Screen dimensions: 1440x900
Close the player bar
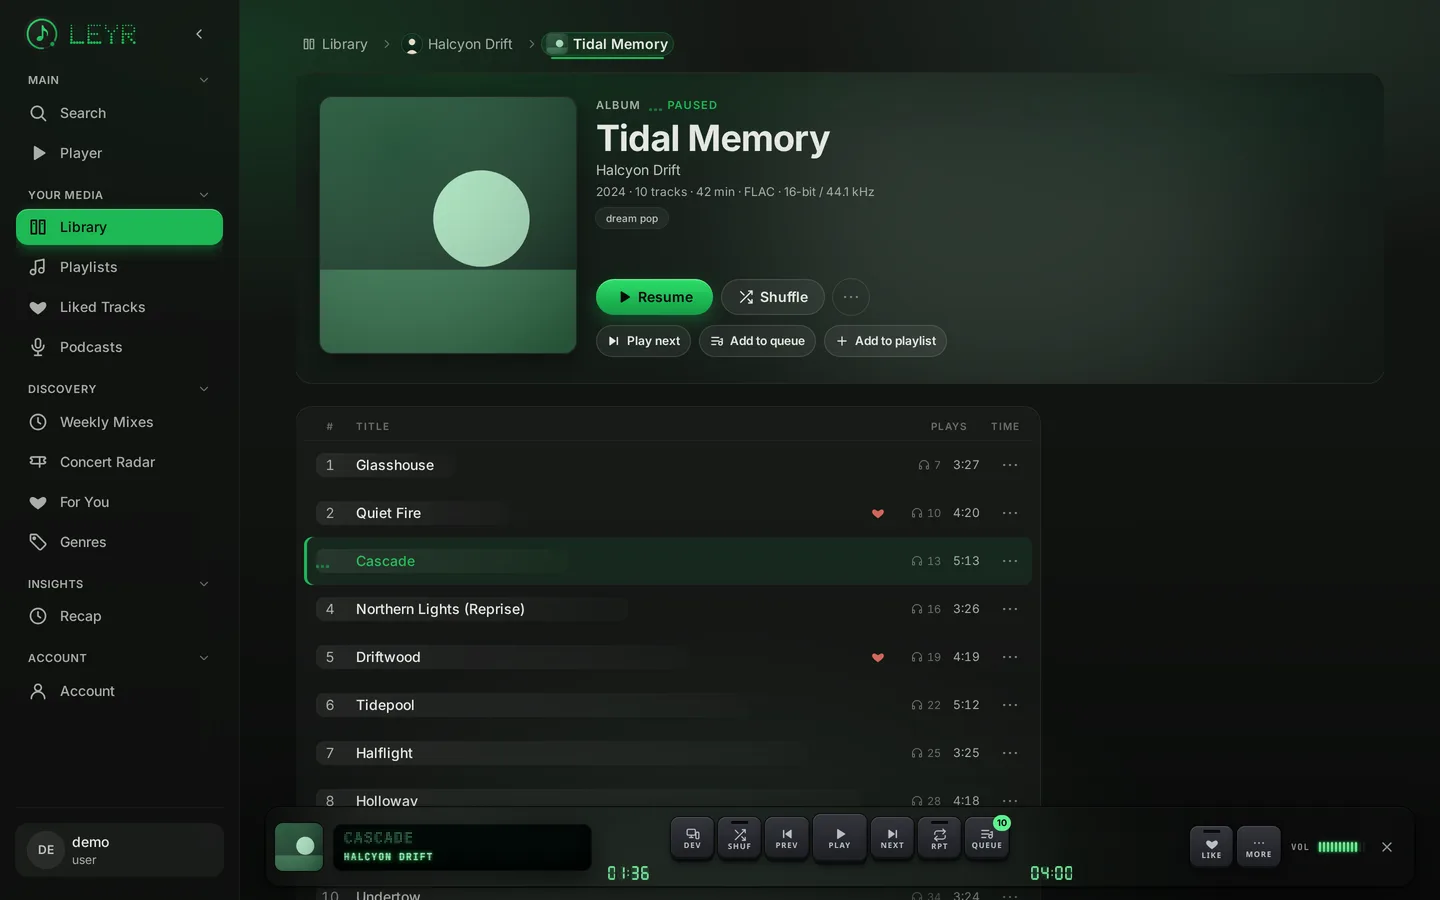(1387, 847)
